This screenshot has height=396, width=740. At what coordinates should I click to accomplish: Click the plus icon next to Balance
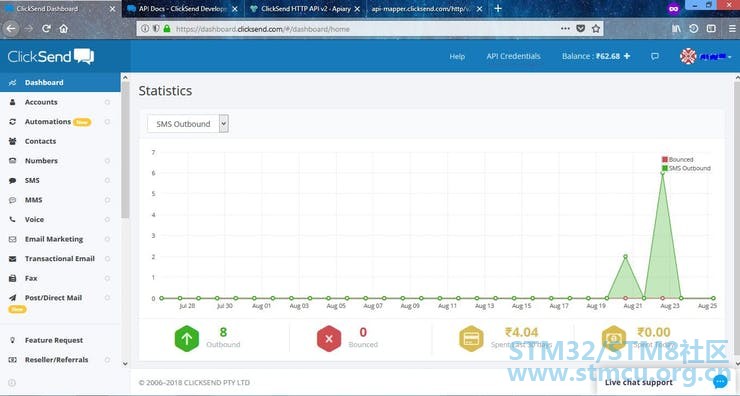627,56
